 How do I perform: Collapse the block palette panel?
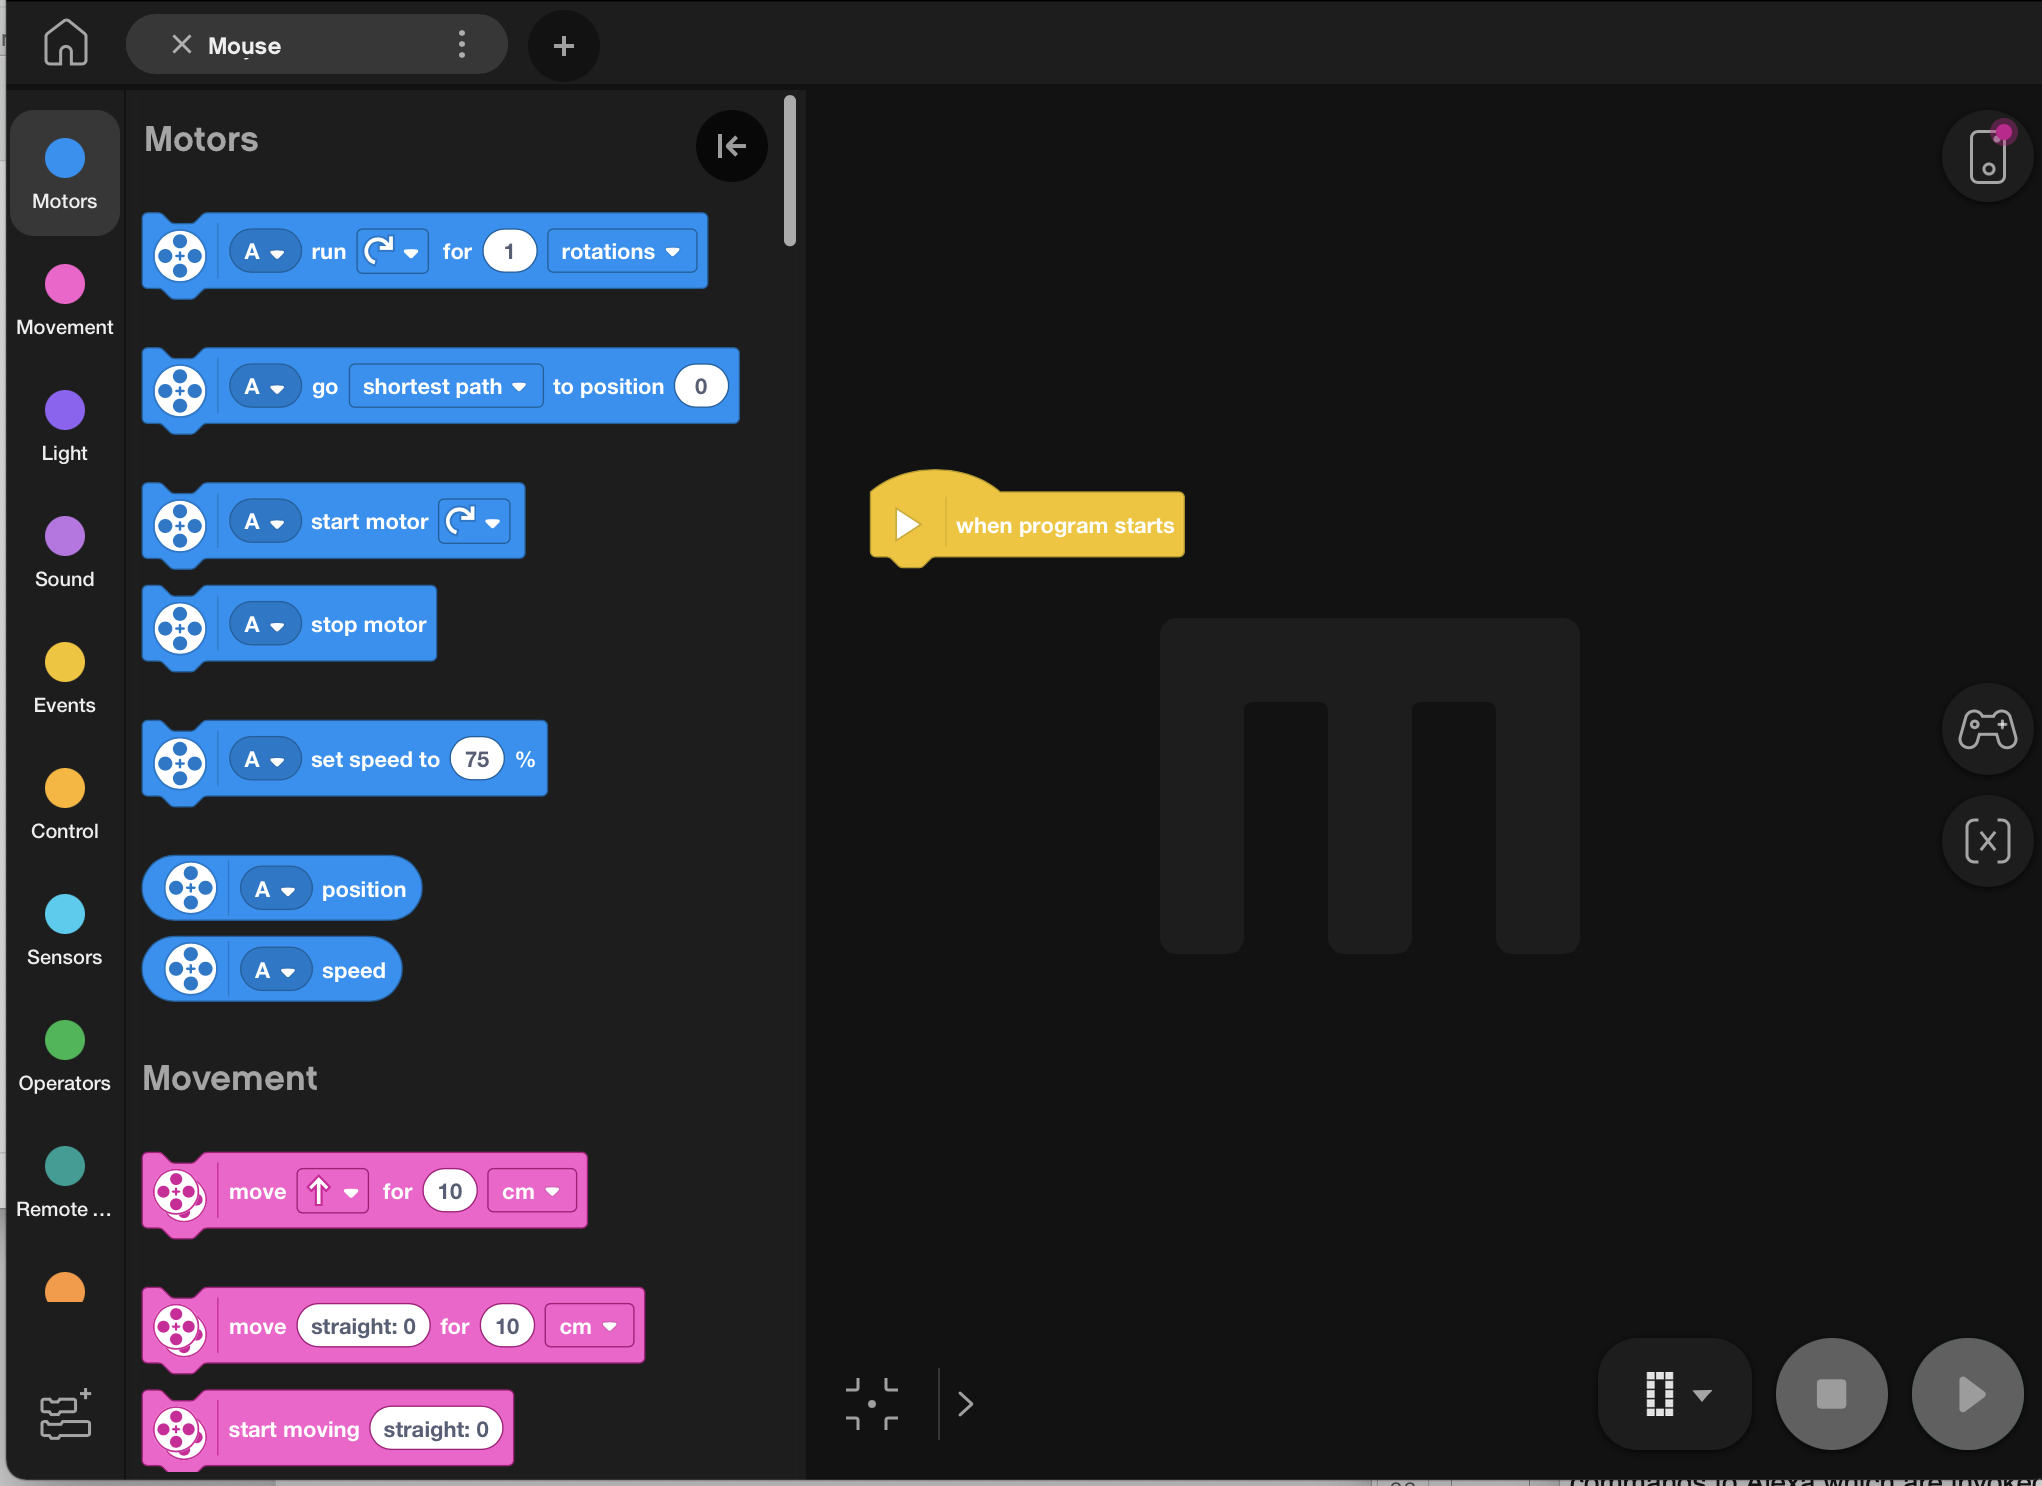point(731,146)
